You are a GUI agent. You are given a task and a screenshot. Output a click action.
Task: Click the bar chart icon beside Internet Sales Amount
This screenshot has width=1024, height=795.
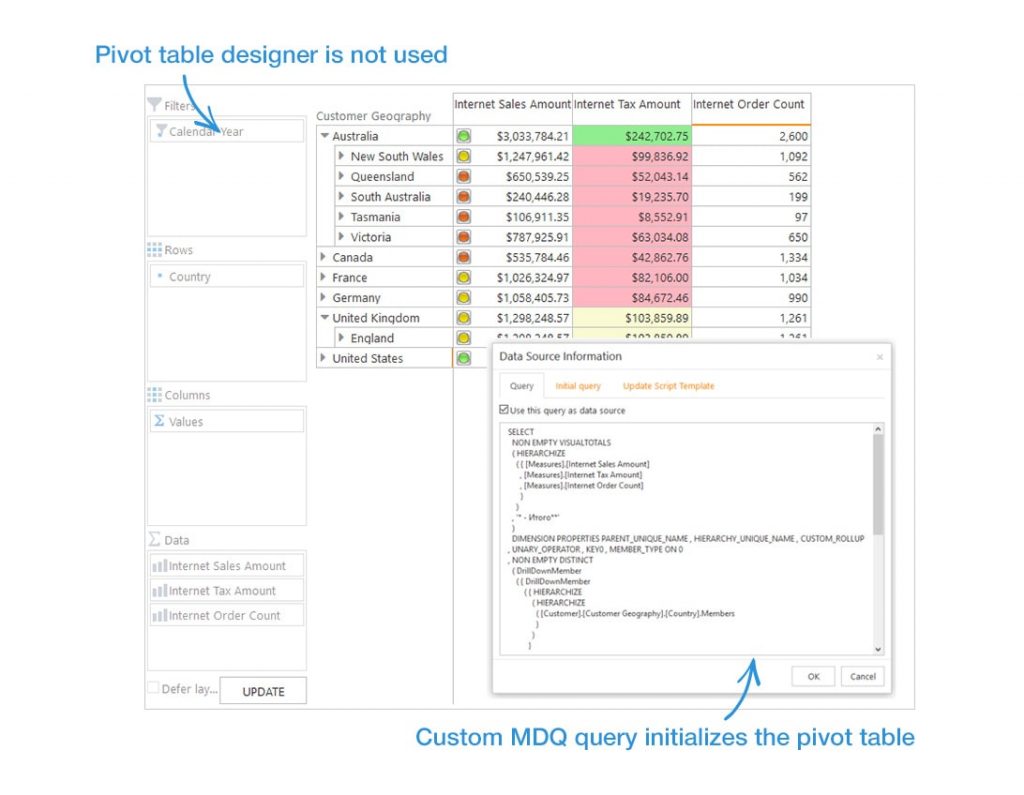[x=162, y=564]
